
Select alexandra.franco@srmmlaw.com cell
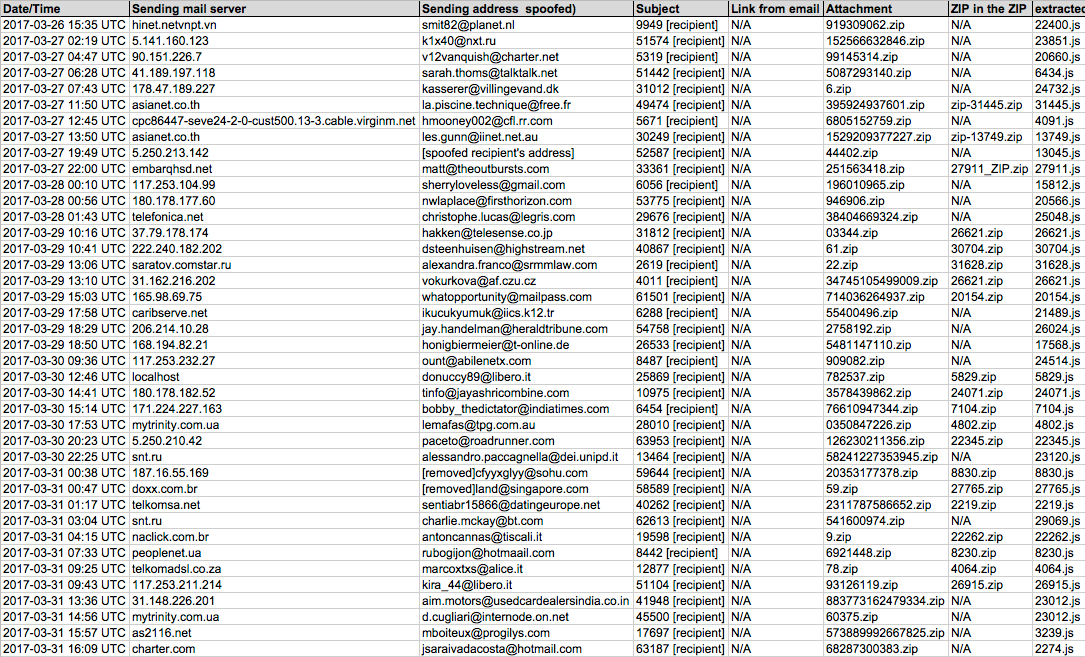tap(526, 264)
